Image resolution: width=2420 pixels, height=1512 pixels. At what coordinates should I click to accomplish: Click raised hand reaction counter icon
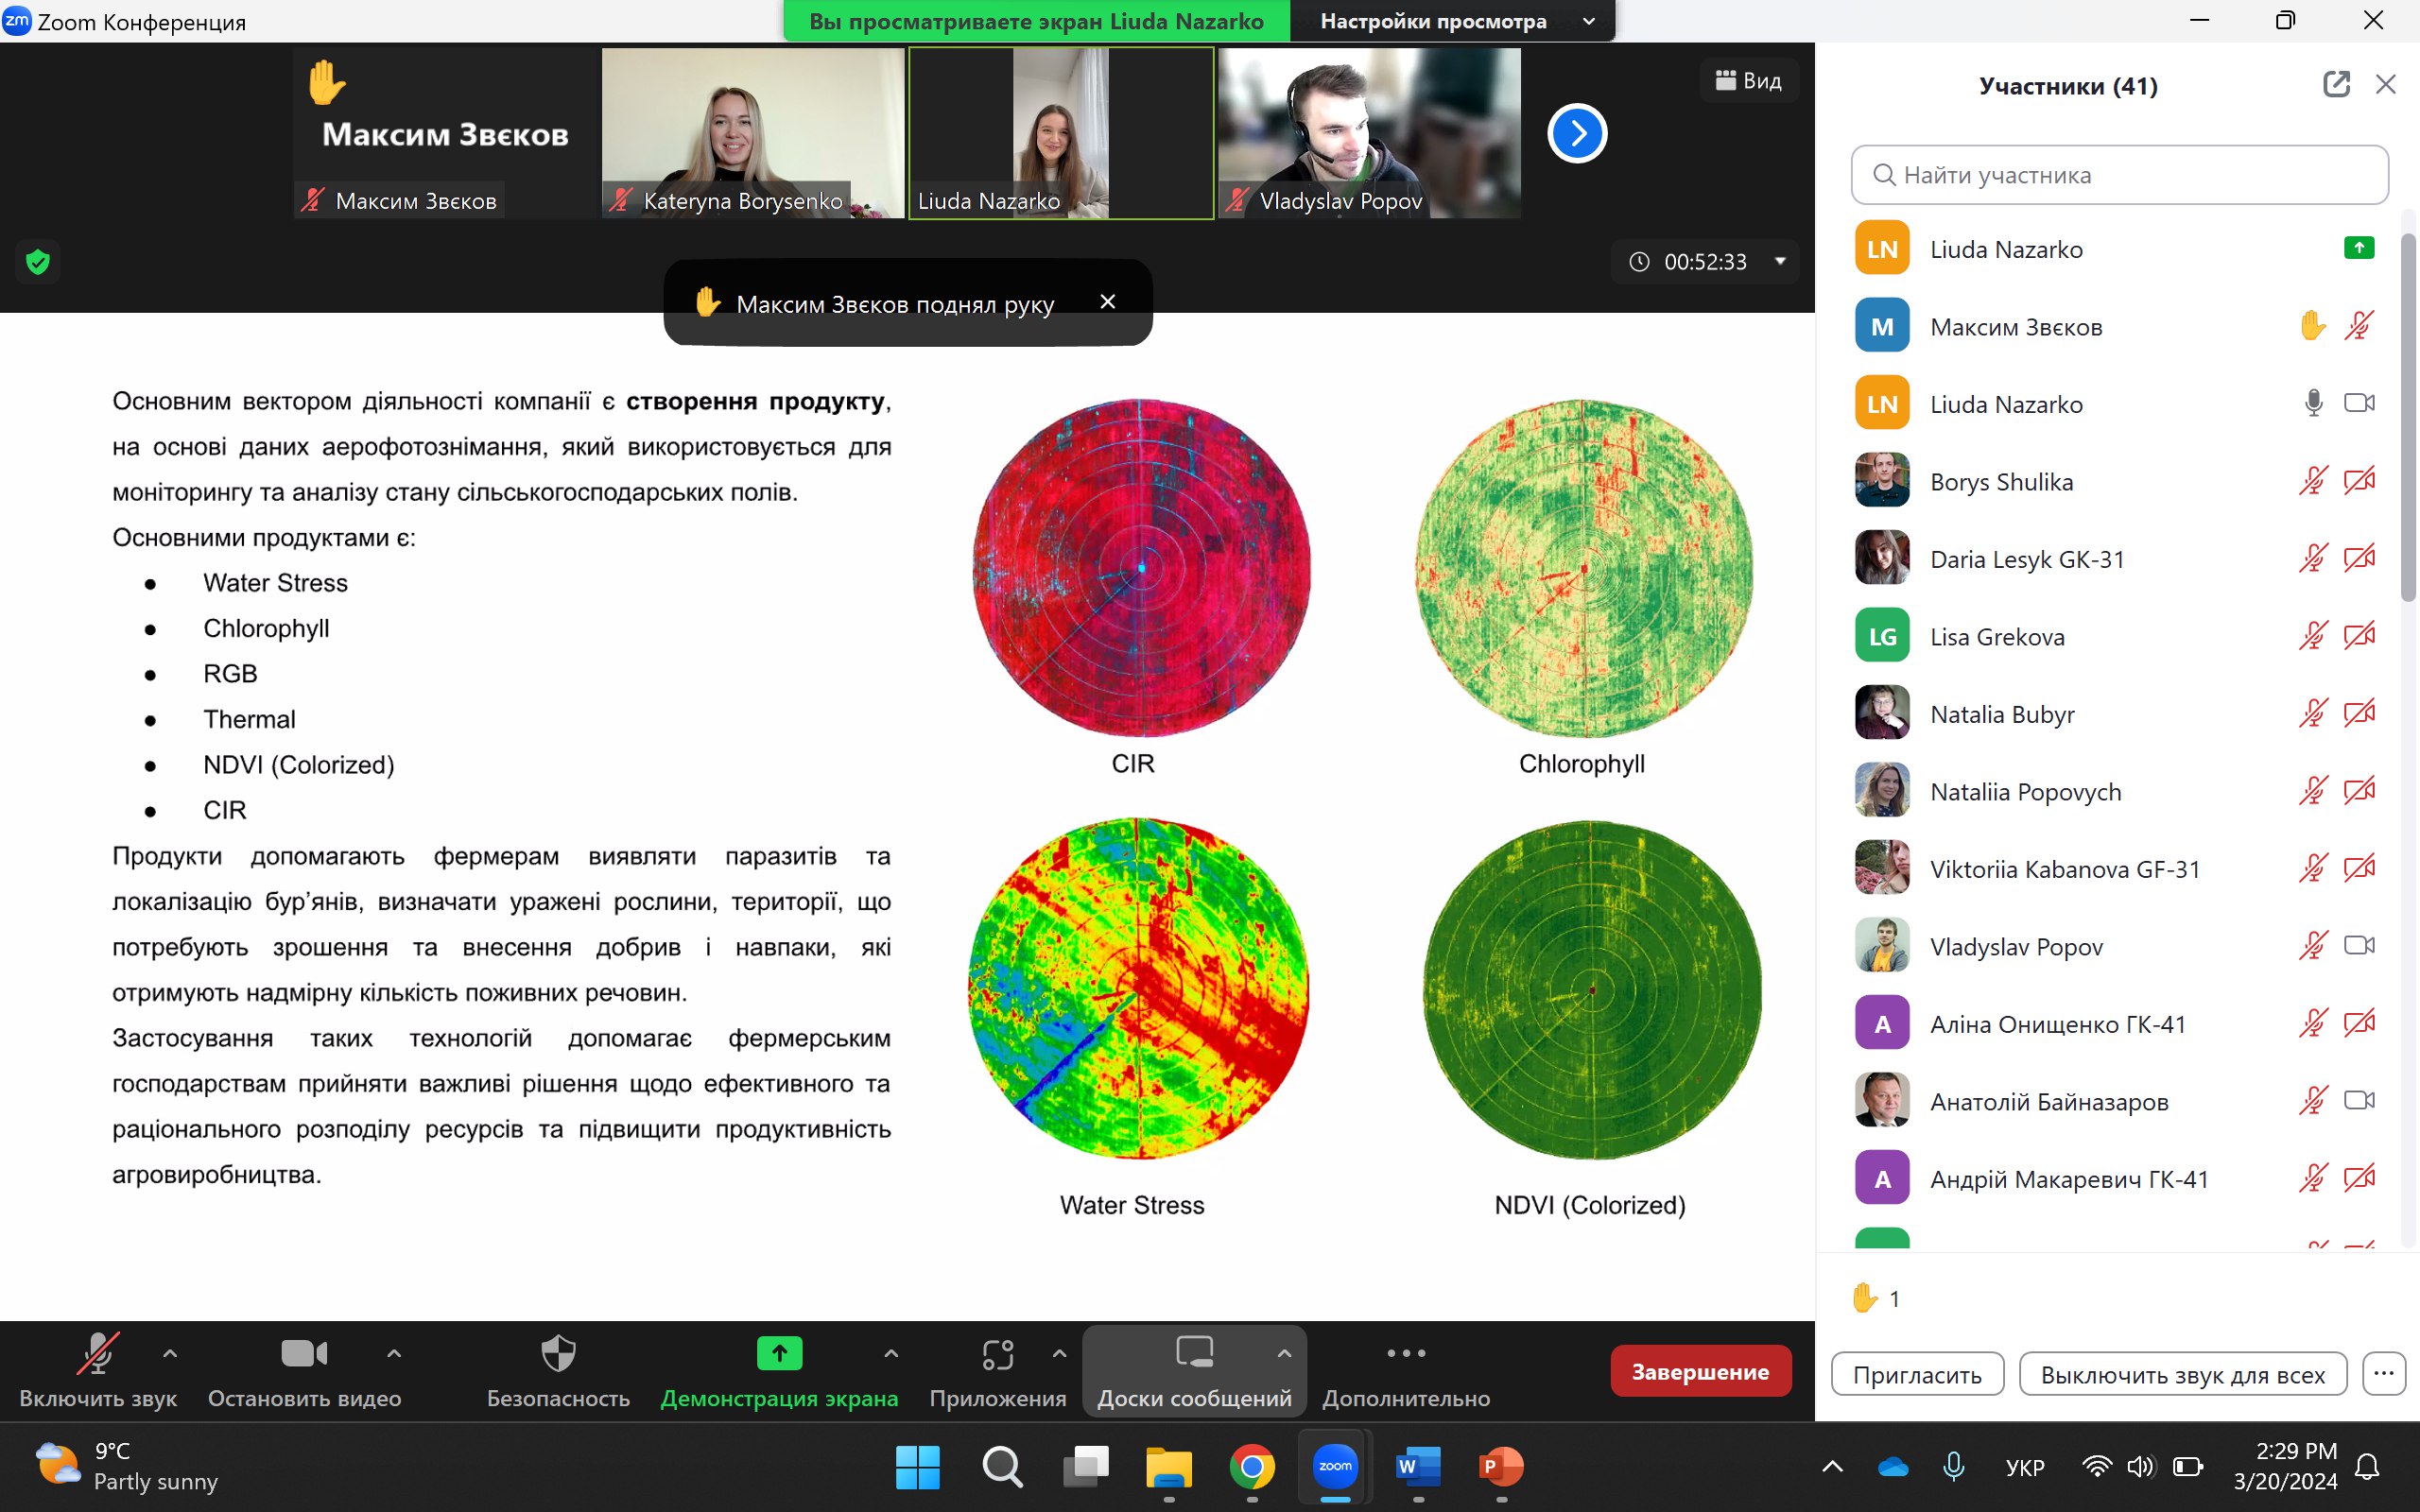1865,1298
